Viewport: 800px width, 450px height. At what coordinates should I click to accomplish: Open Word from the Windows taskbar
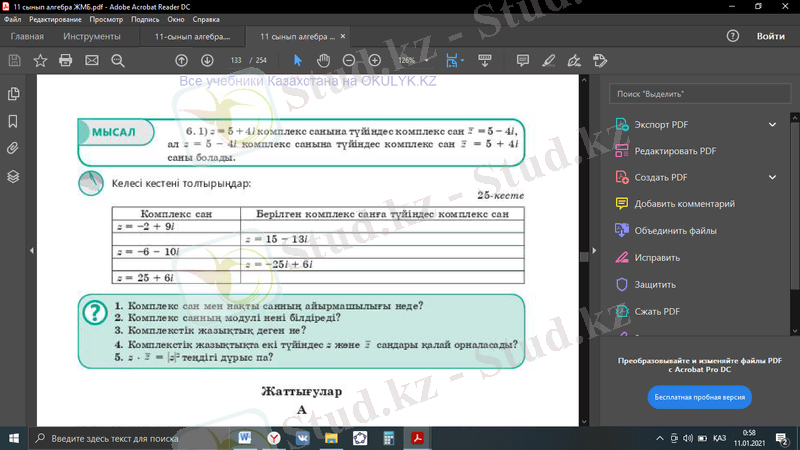[x=245, y=438]
